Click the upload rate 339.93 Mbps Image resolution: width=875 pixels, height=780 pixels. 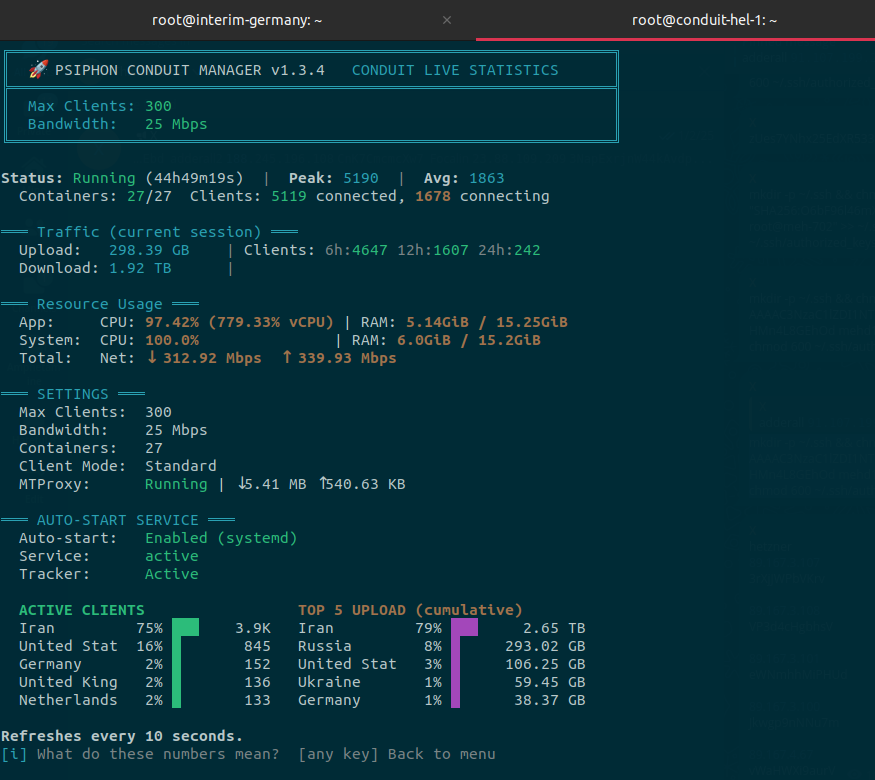point(339,358)
